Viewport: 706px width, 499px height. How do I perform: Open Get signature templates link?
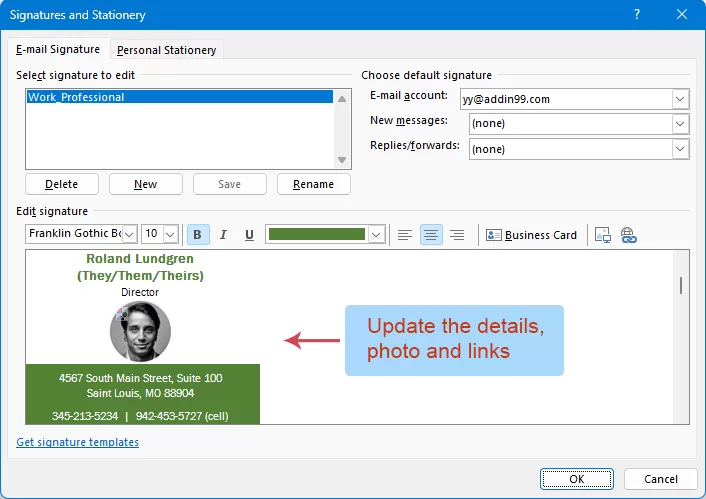point(78,442)
